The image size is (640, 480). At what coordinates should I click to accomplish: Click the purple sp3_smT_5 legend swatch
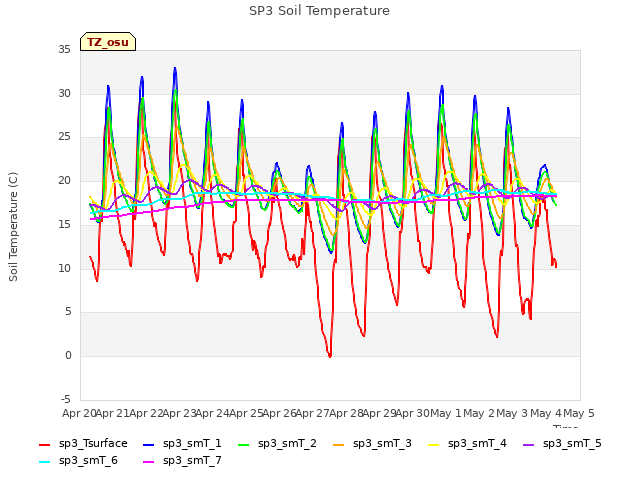529,444
